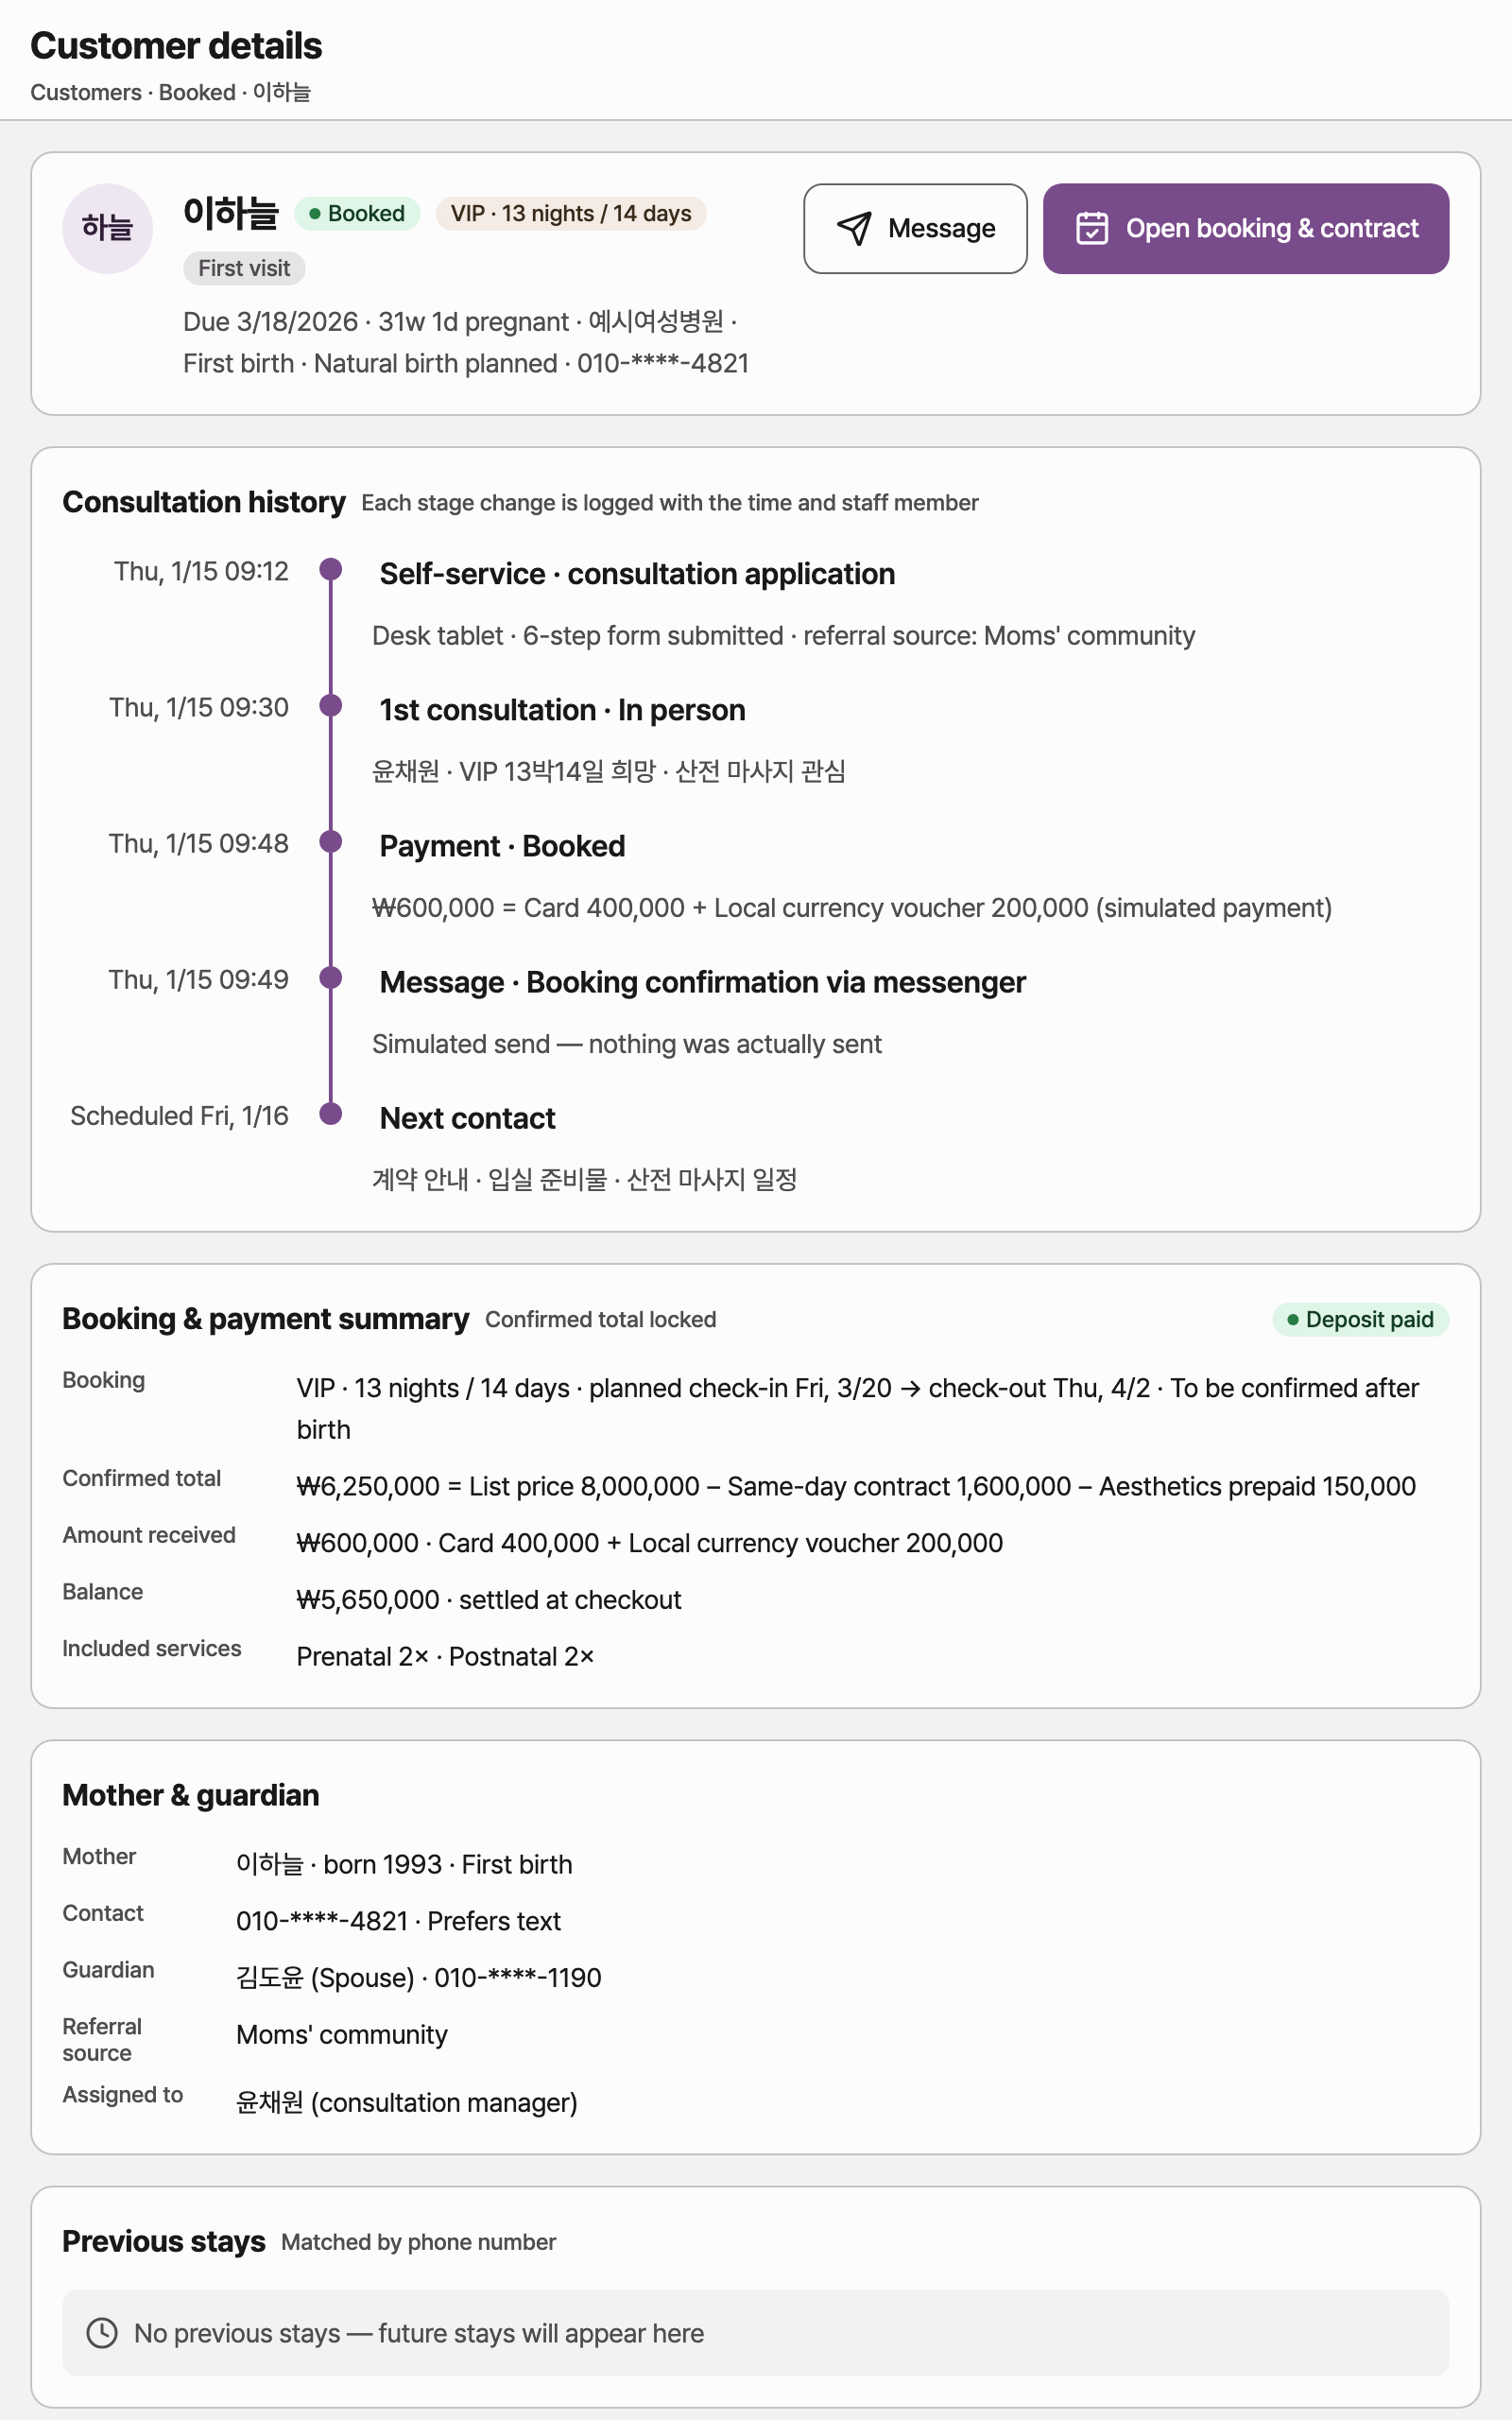Click contact '010-****-4821 · Prefers text'
Screen dimensions: 1512x2420
click(x=398, y=1921)
